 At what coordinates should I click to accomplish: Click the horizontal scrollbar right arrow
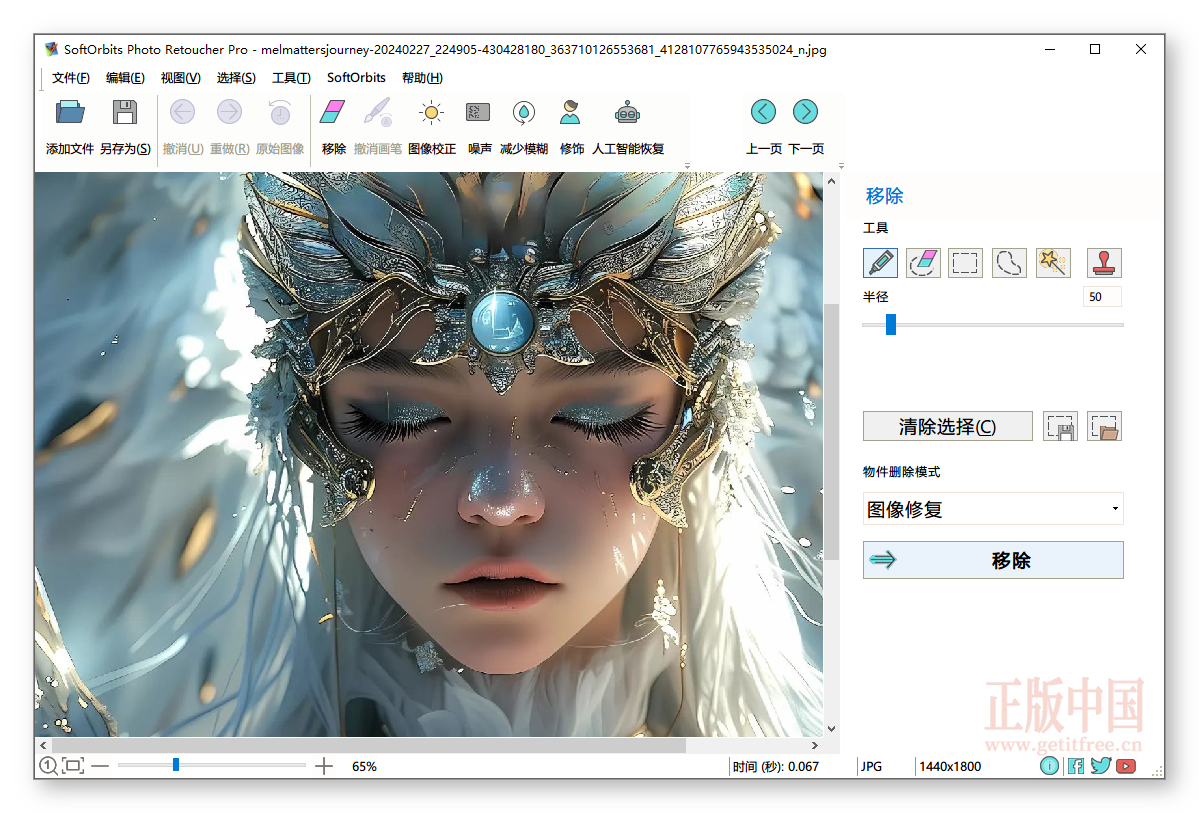(815, 745)
